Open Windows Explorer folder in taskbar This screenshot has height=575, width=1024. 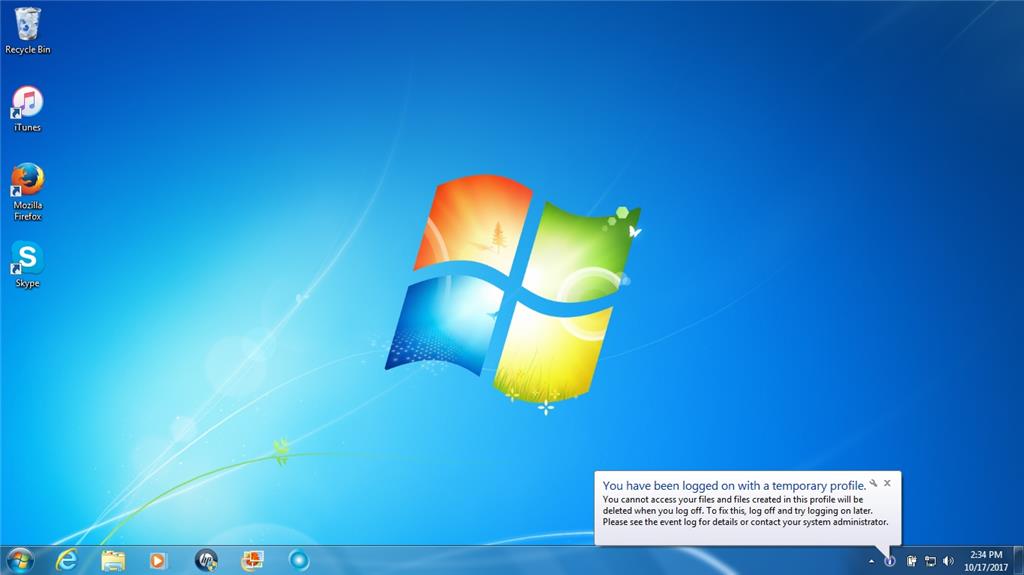coord(113,561)
